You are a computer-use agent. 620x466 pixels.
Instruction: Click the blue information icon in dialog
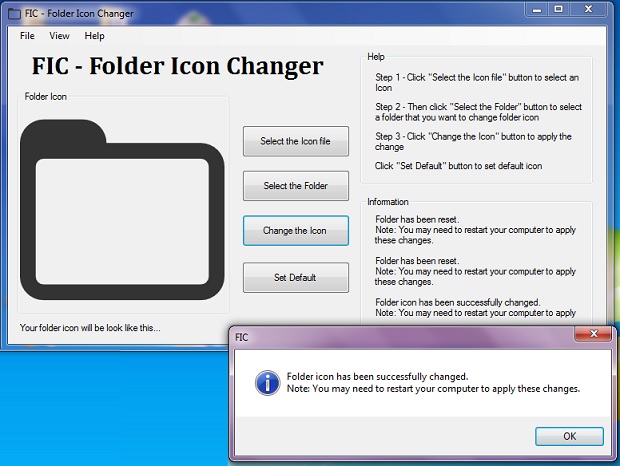(268, 383)
